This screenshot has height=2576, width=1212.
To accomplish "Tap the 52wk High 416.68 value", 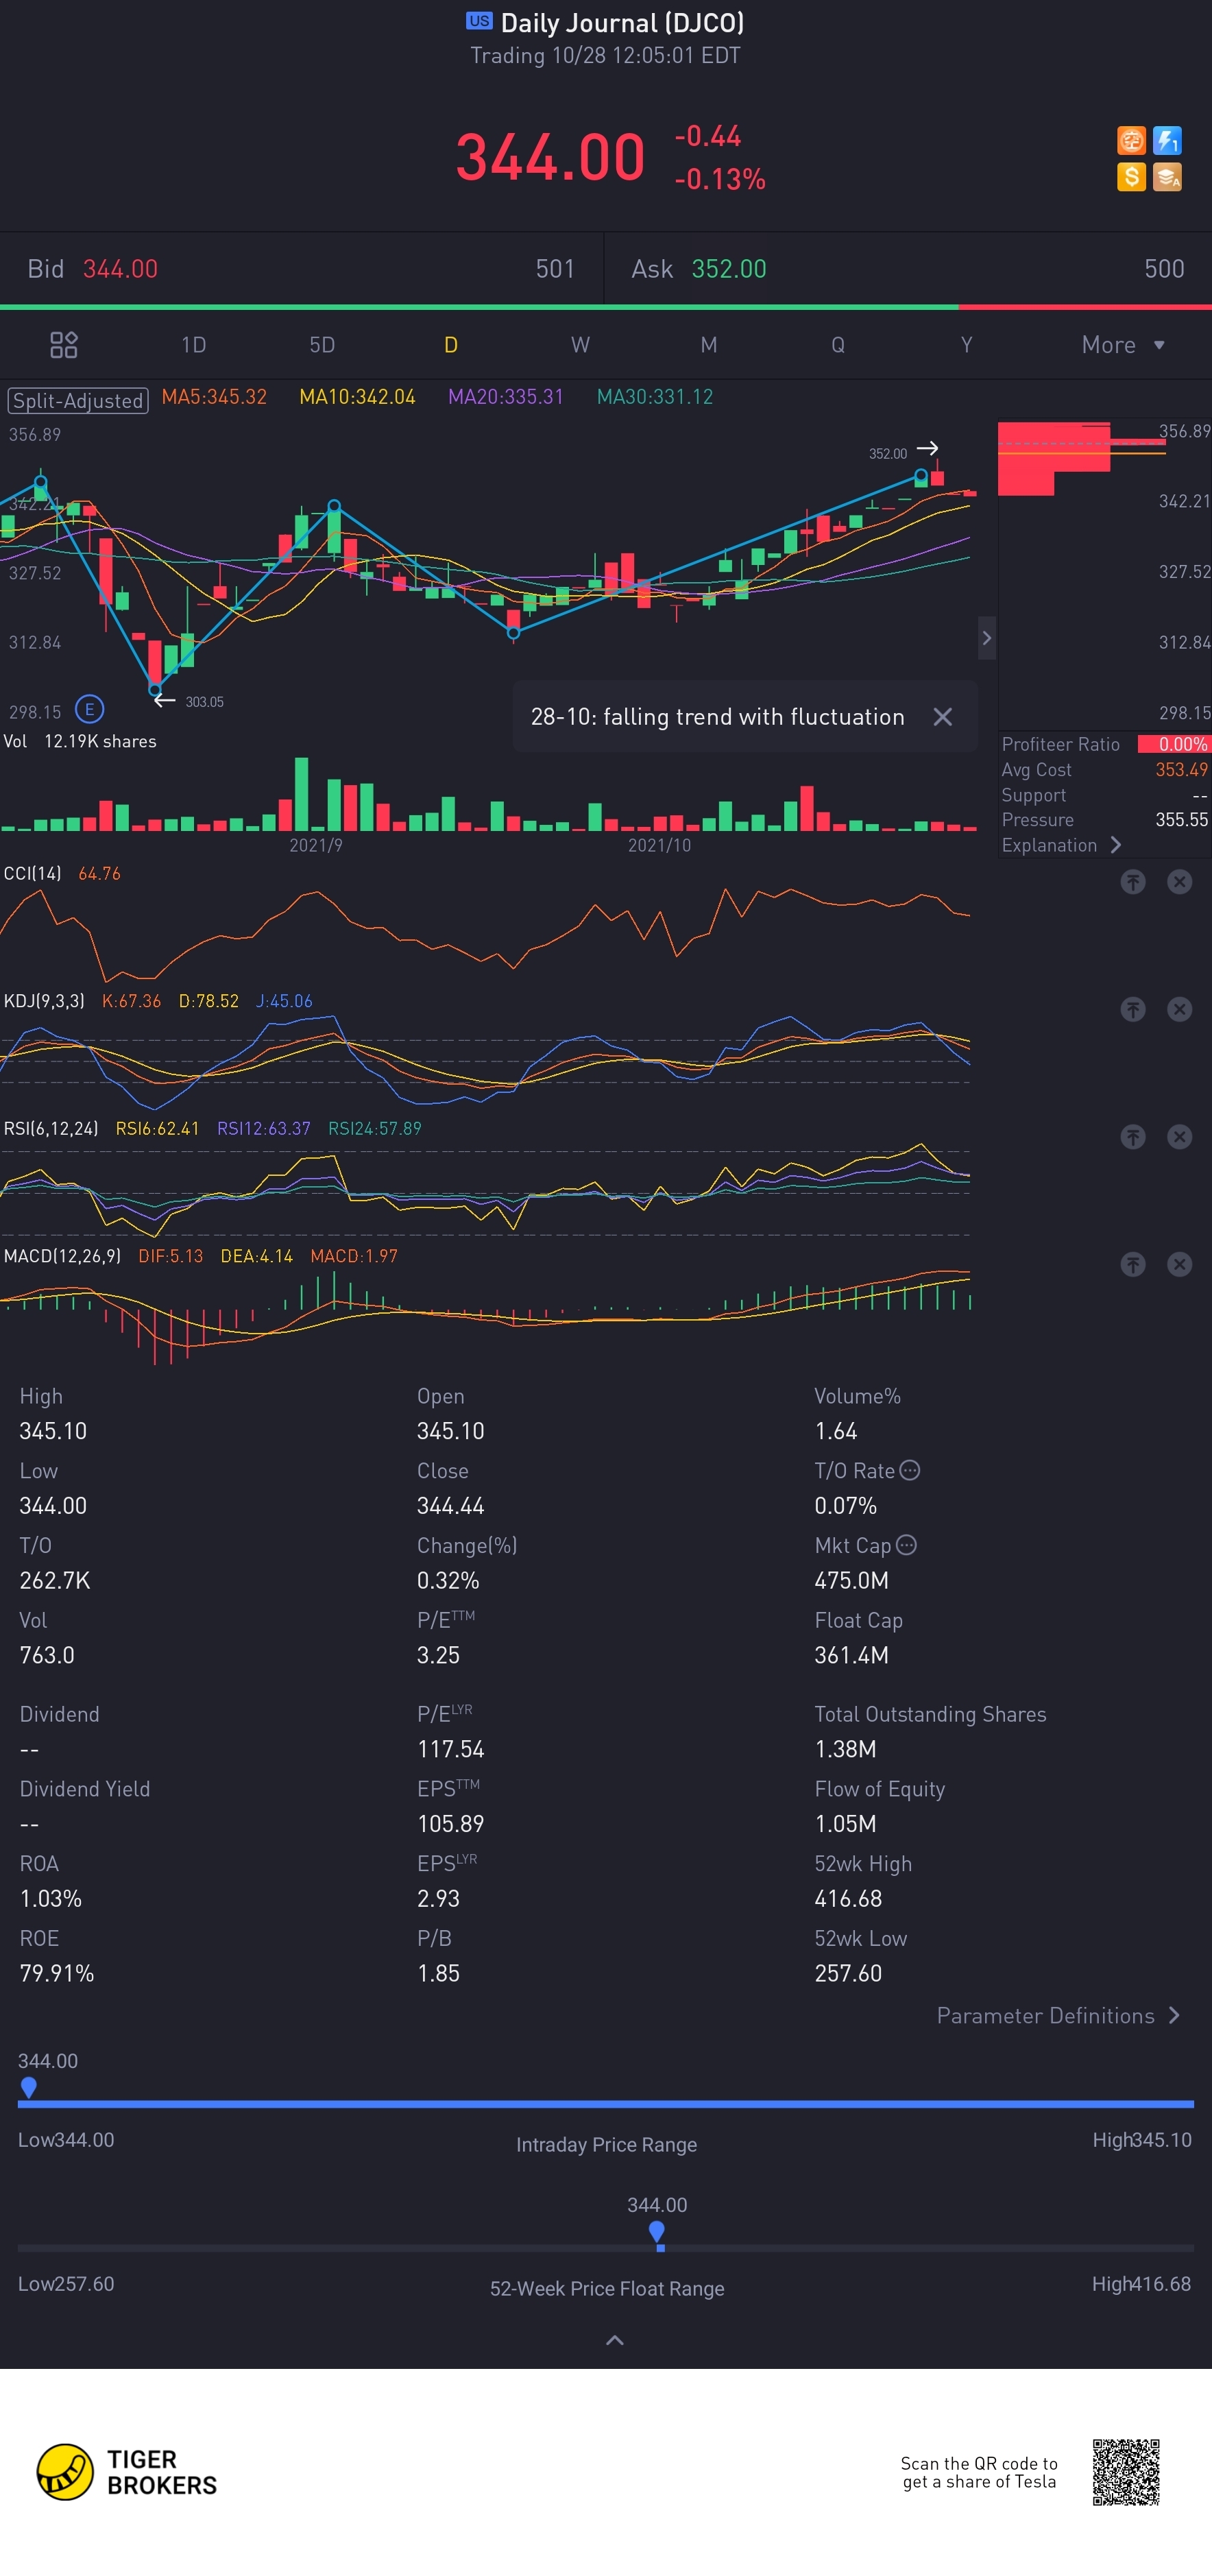I will coord(848,1898).
